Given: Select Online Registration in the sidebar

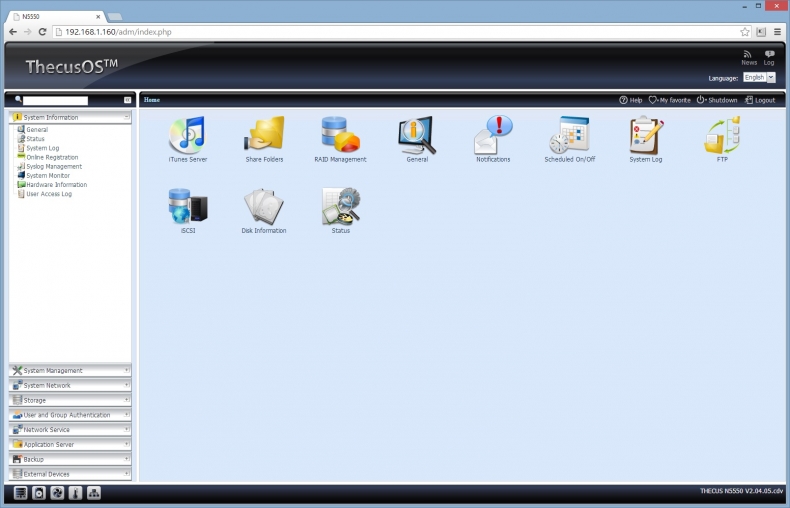Looking at the screenshot, I should 52,157.
